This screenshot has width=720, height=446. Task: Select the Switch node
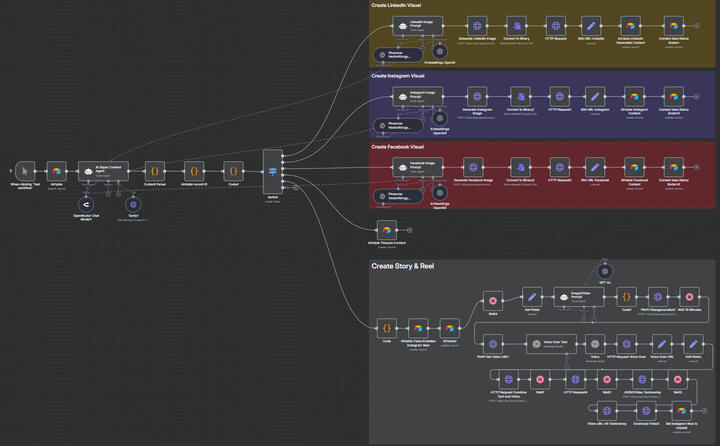click(x=272, y=170)
